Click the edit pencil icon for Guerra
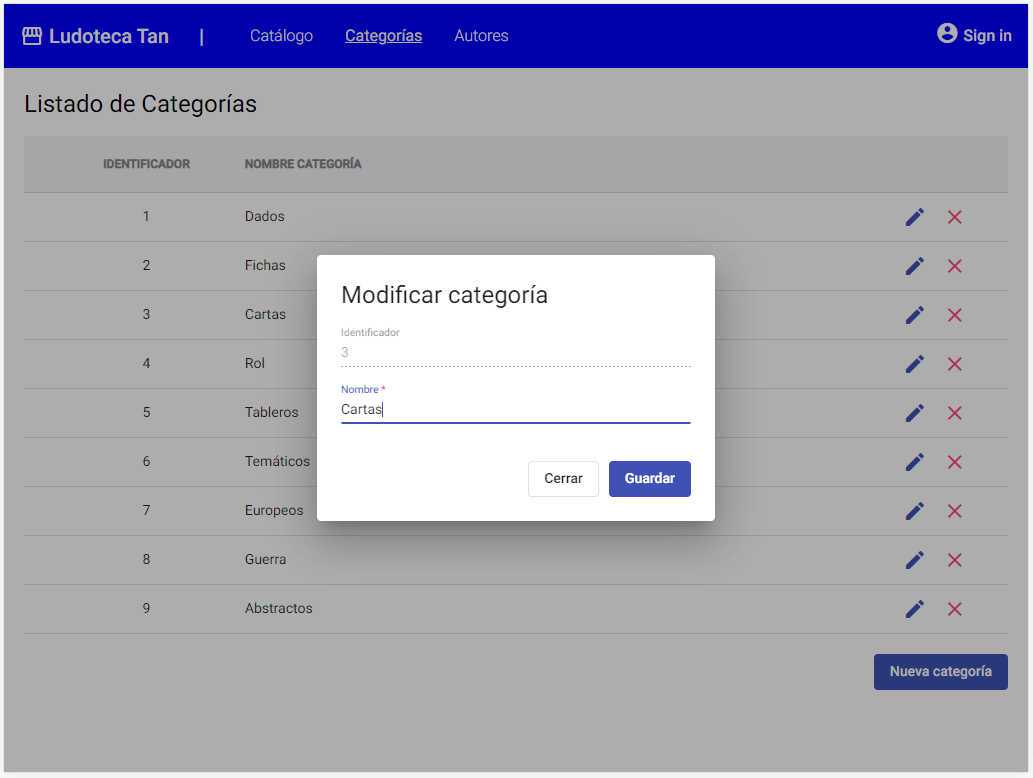 click(914, 560)
